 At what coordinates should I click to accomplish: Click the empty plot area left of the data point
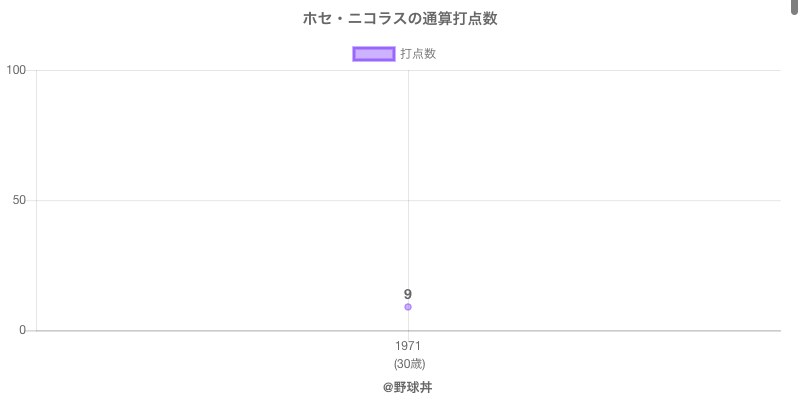[220, 200]
